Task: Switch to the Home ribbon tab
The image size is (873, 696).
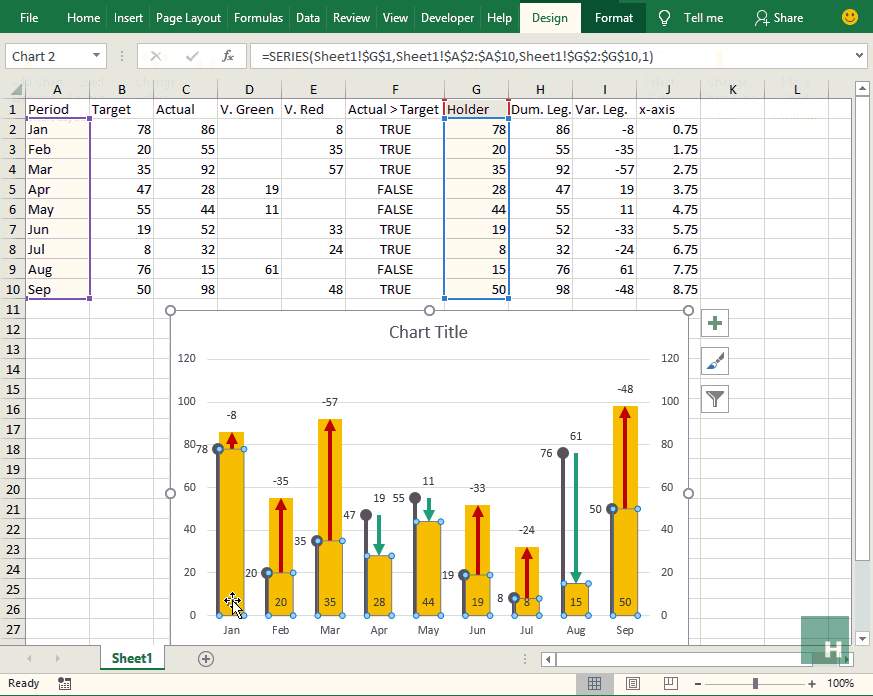Action: [x=84, y=18]
